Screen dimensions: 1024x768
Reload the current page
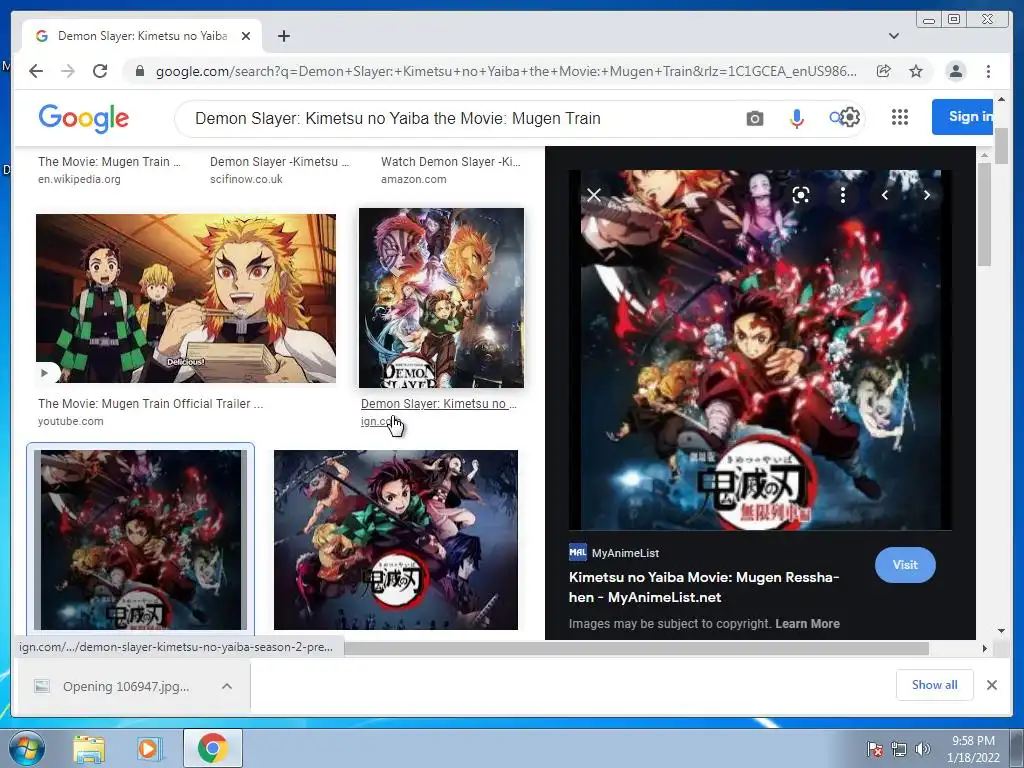pyautogui.click(x=100, y=71)
